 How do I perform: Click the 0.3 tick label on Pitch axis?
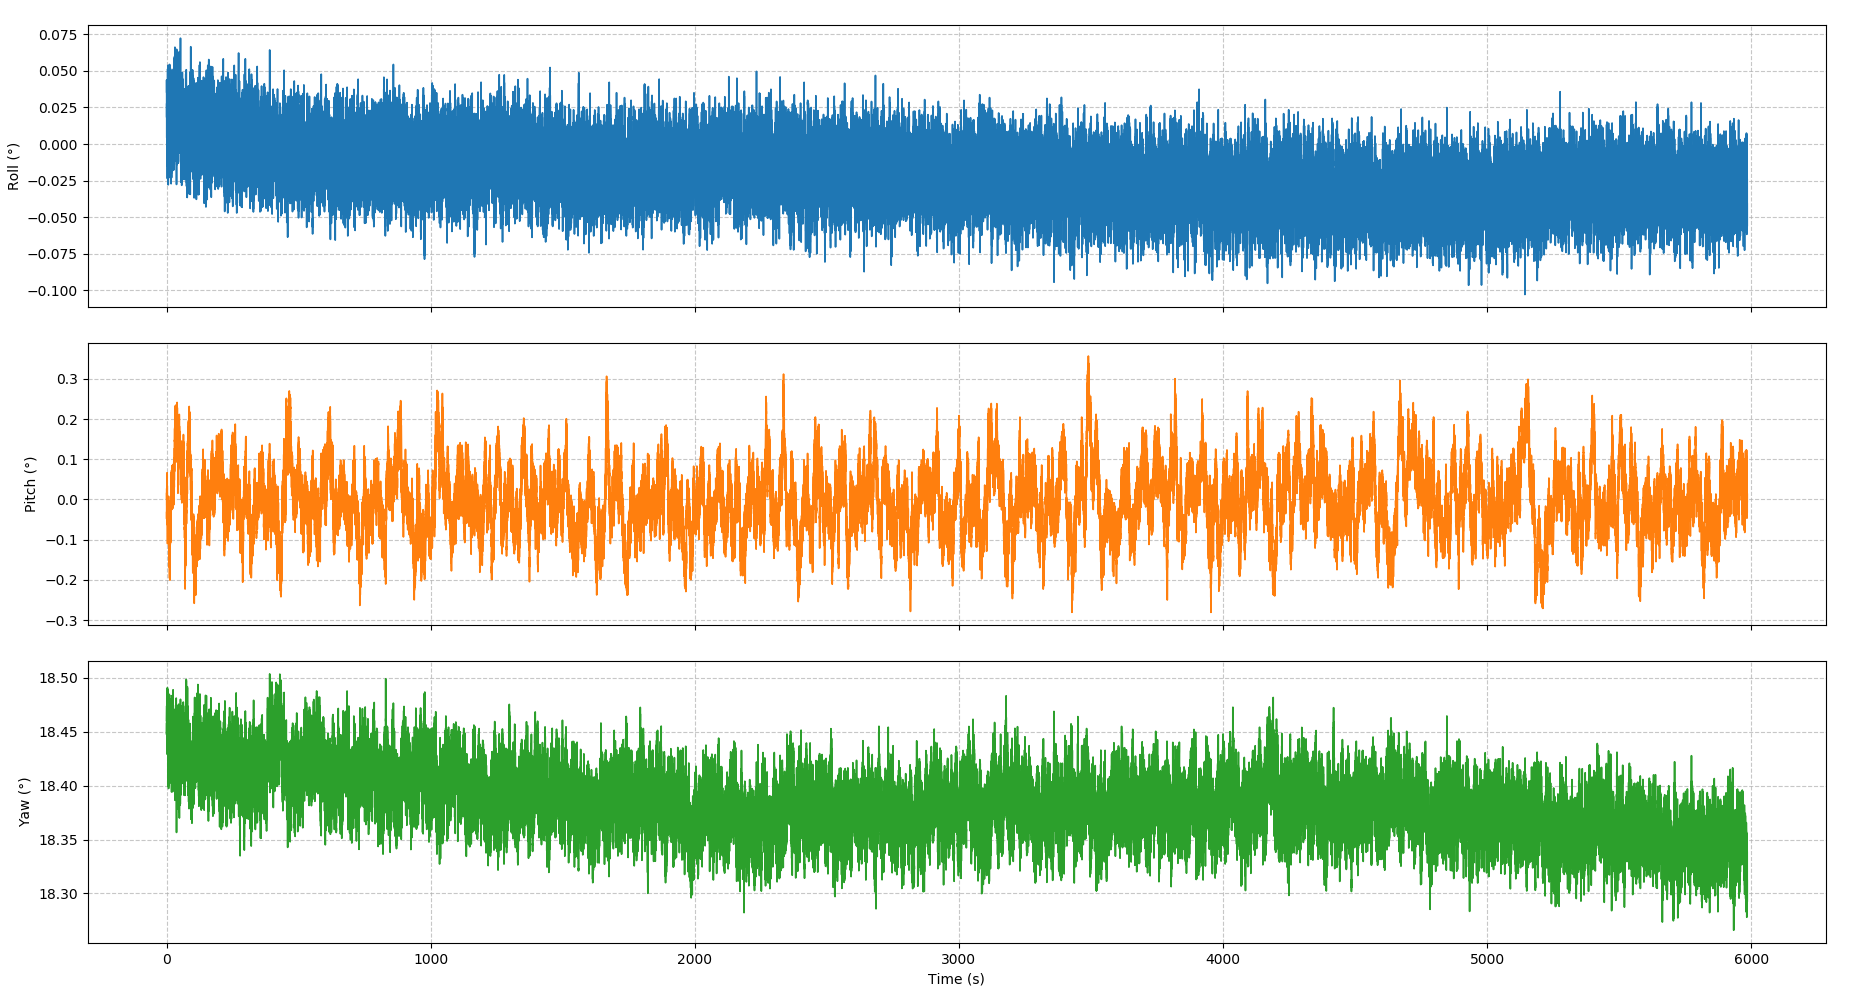point(67,380)
